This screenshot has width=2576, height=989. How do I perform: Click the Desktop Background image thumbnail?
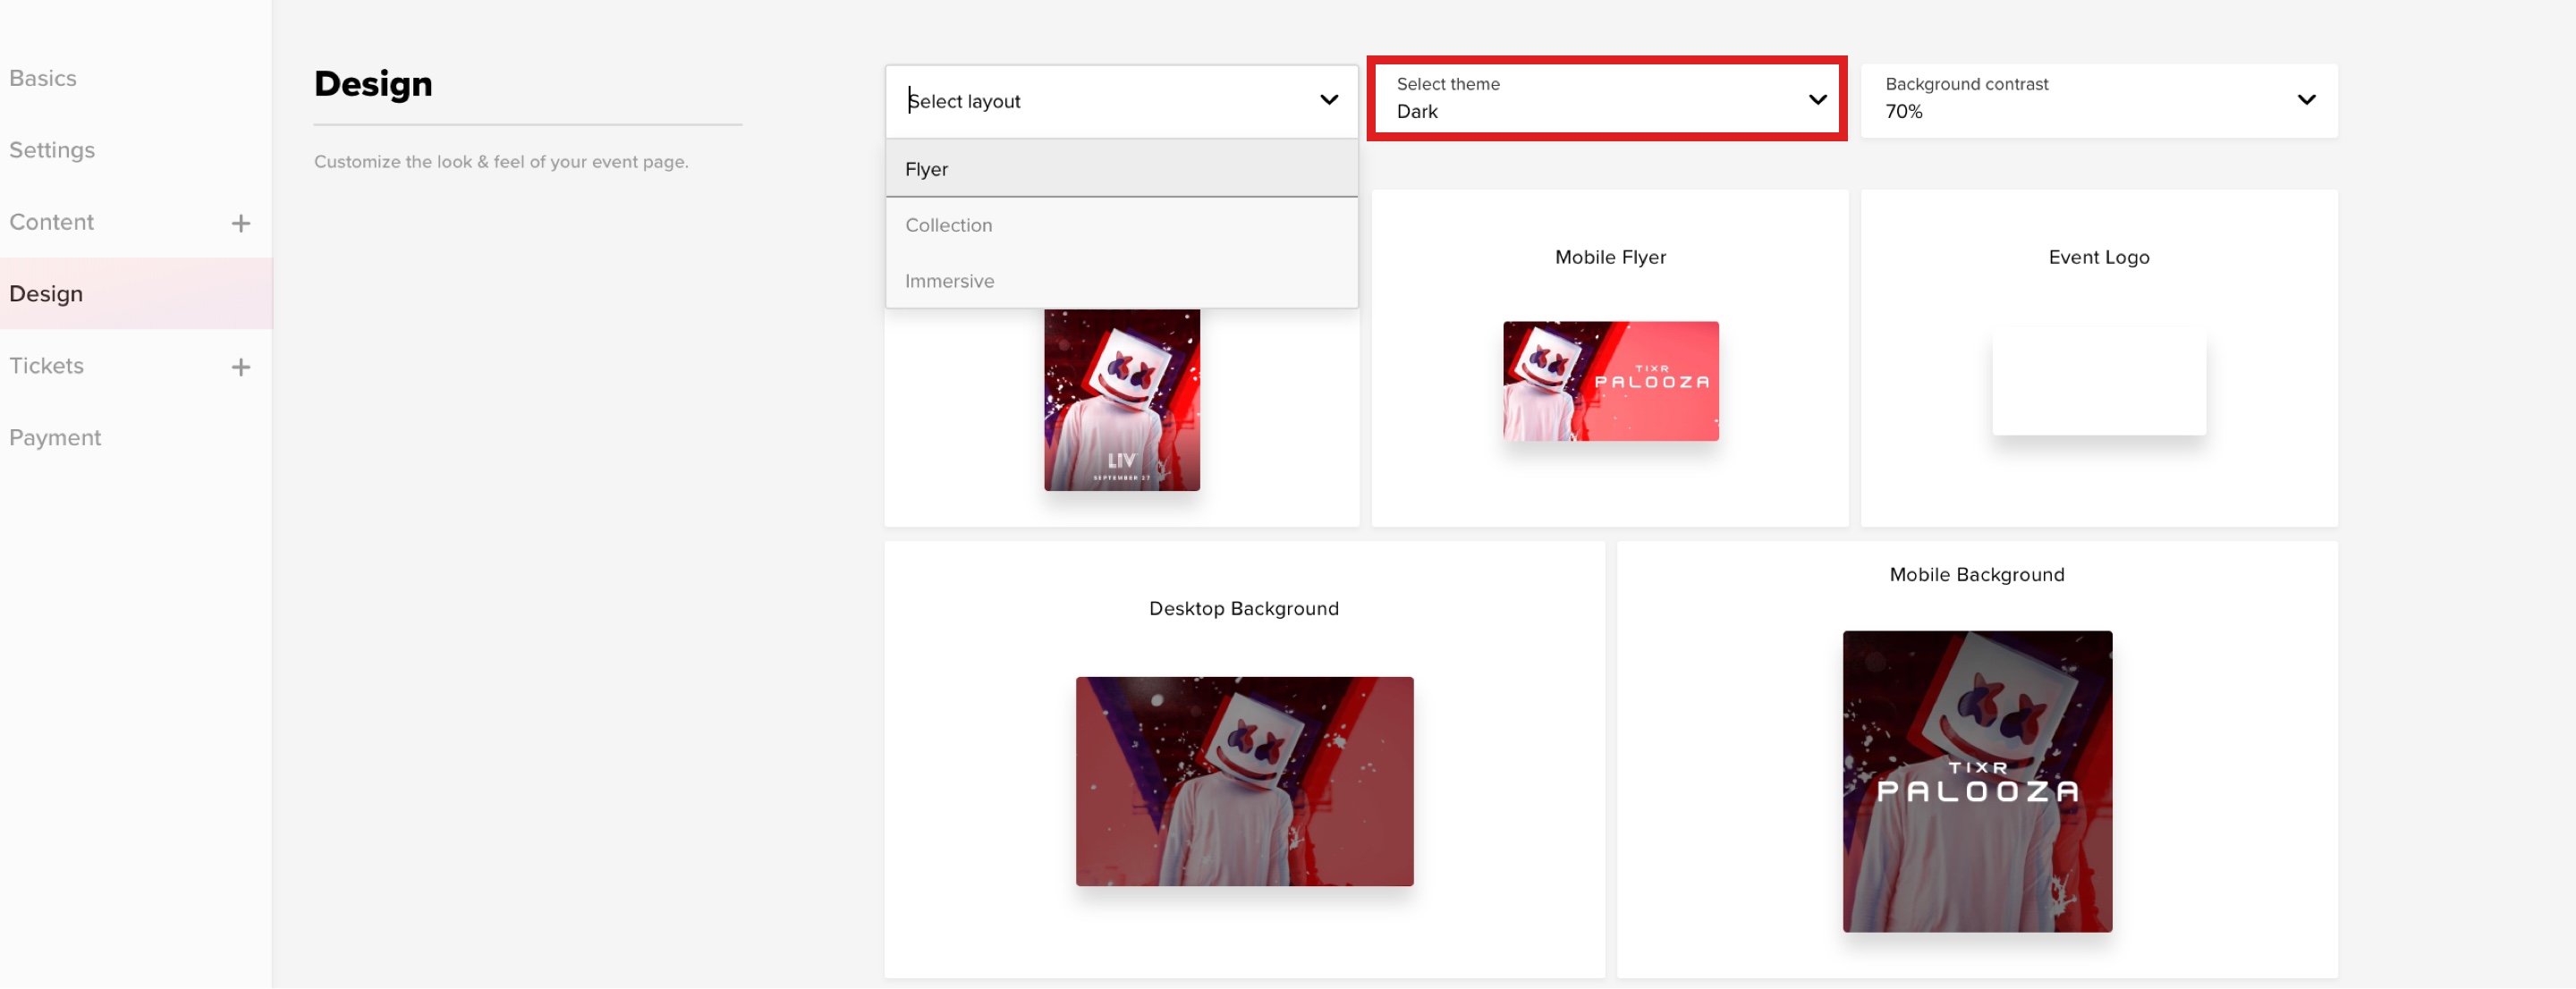1245,782
